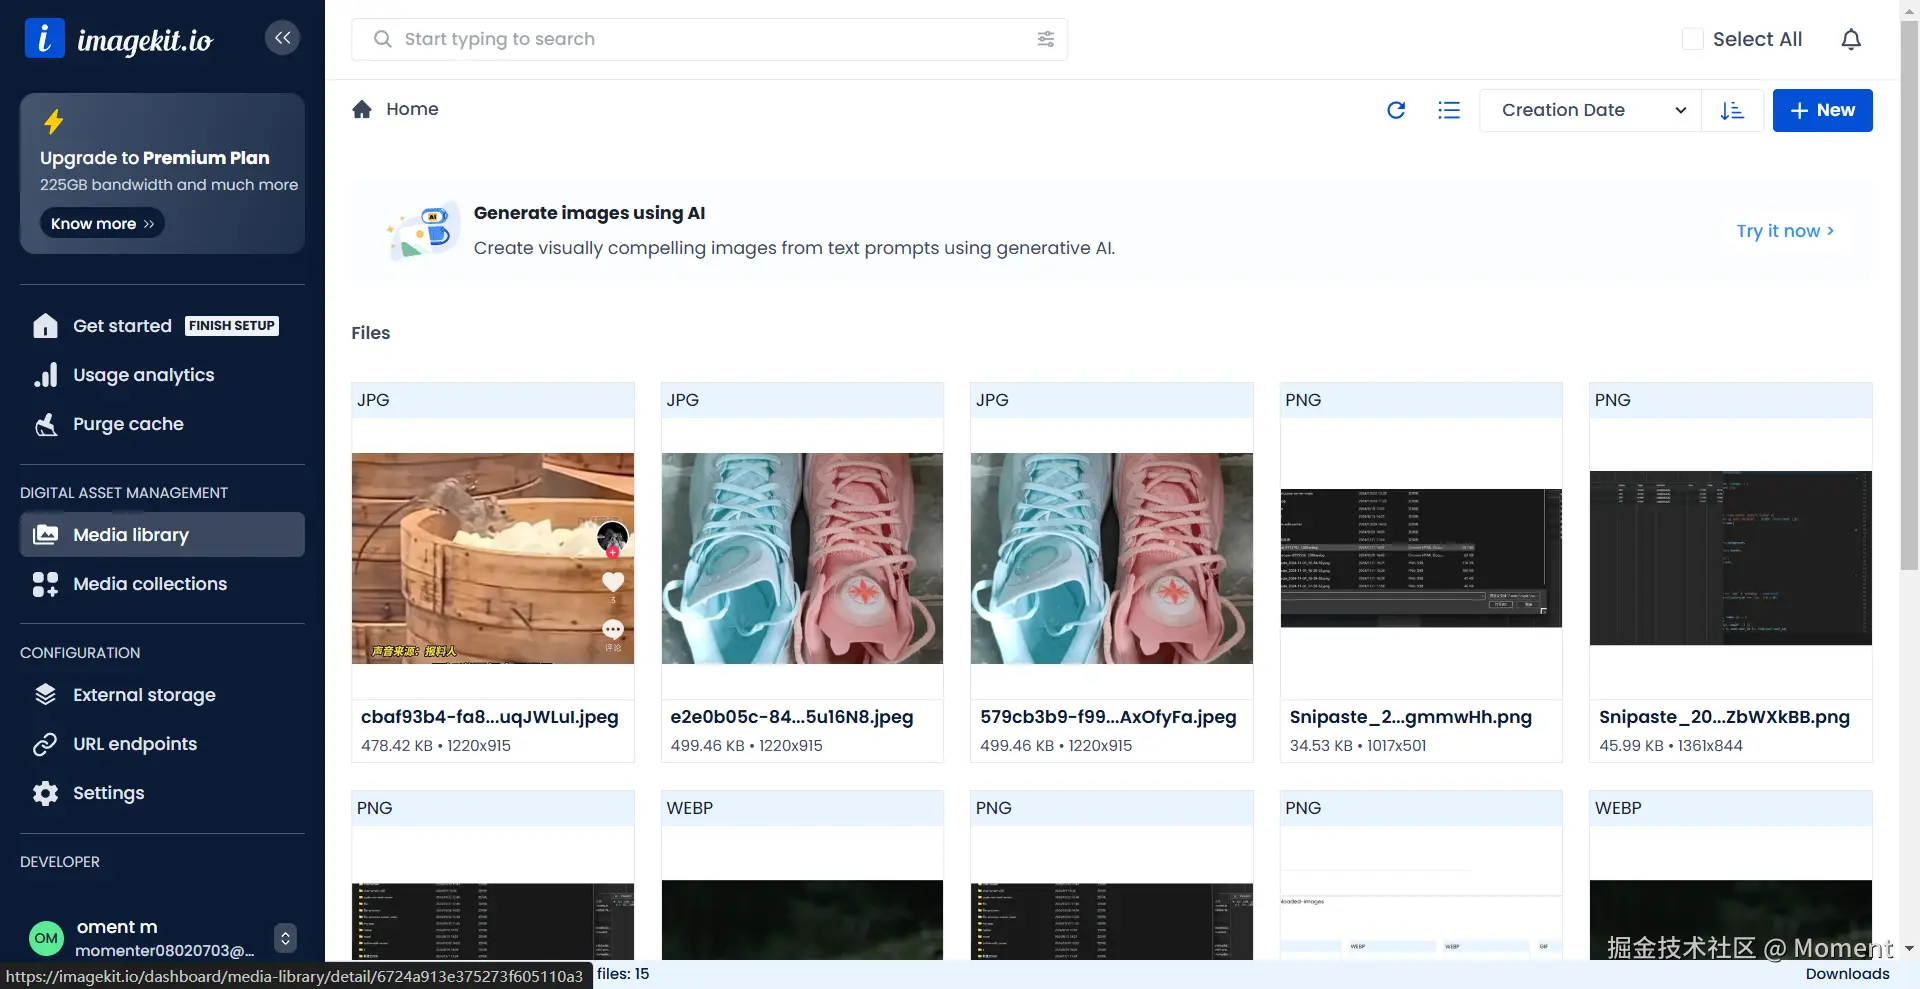Click the 45.99 KB • 1361x844 size text
The height and width of the screenshot is (989, 1920).
click(1671, 746)
